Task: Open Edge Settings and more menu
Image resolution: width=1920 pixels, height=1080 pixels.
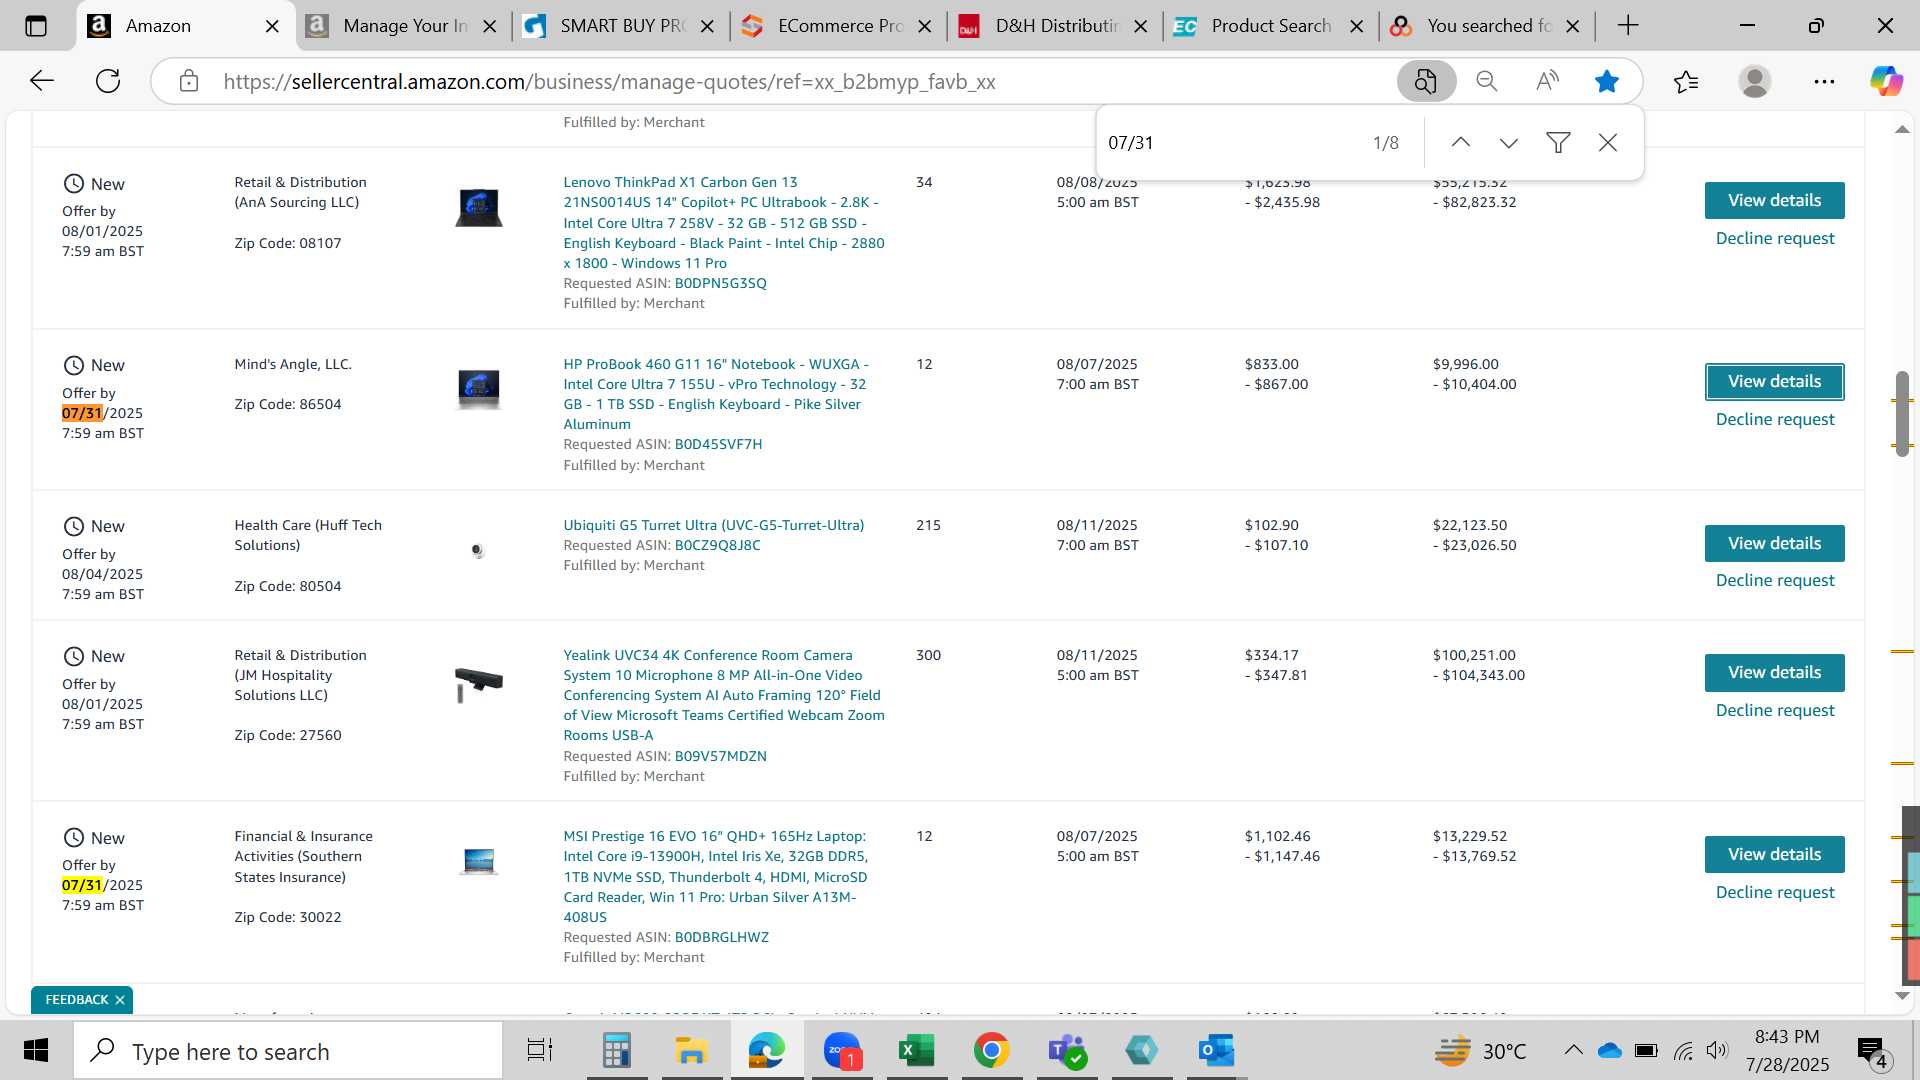Action: (1824, 81)
